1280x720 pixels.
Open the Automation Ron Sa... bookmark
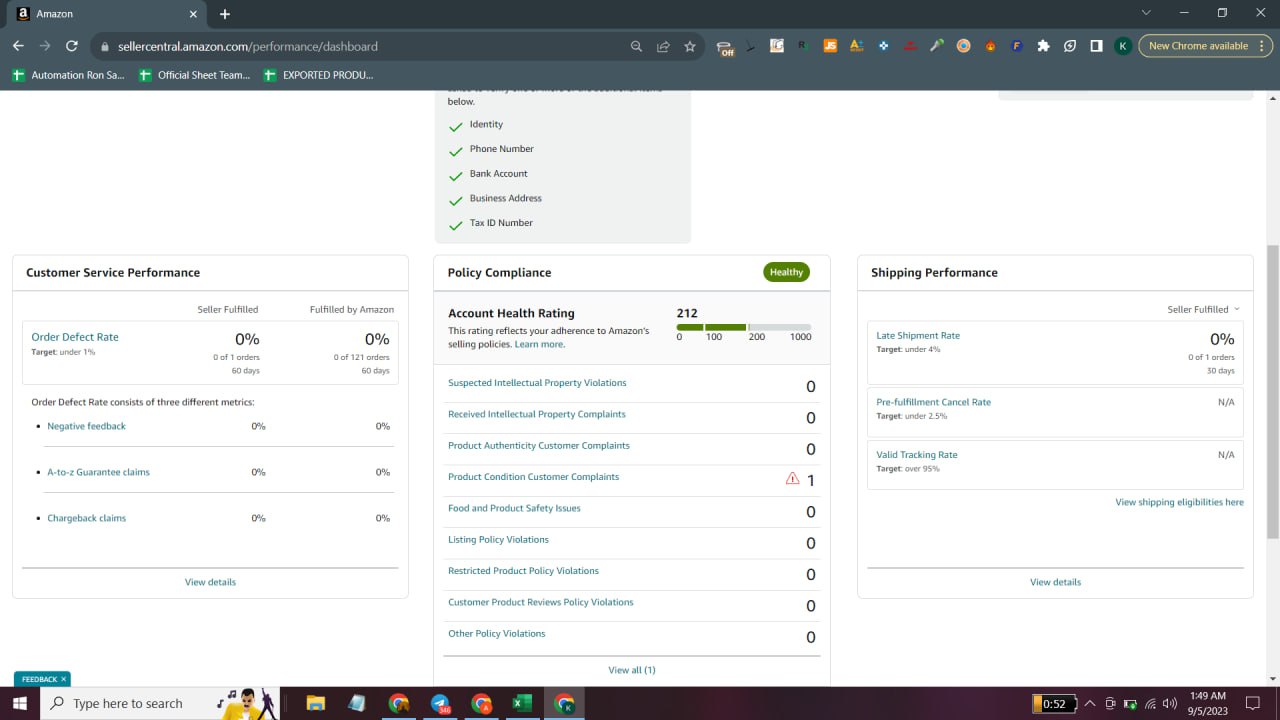69,75
